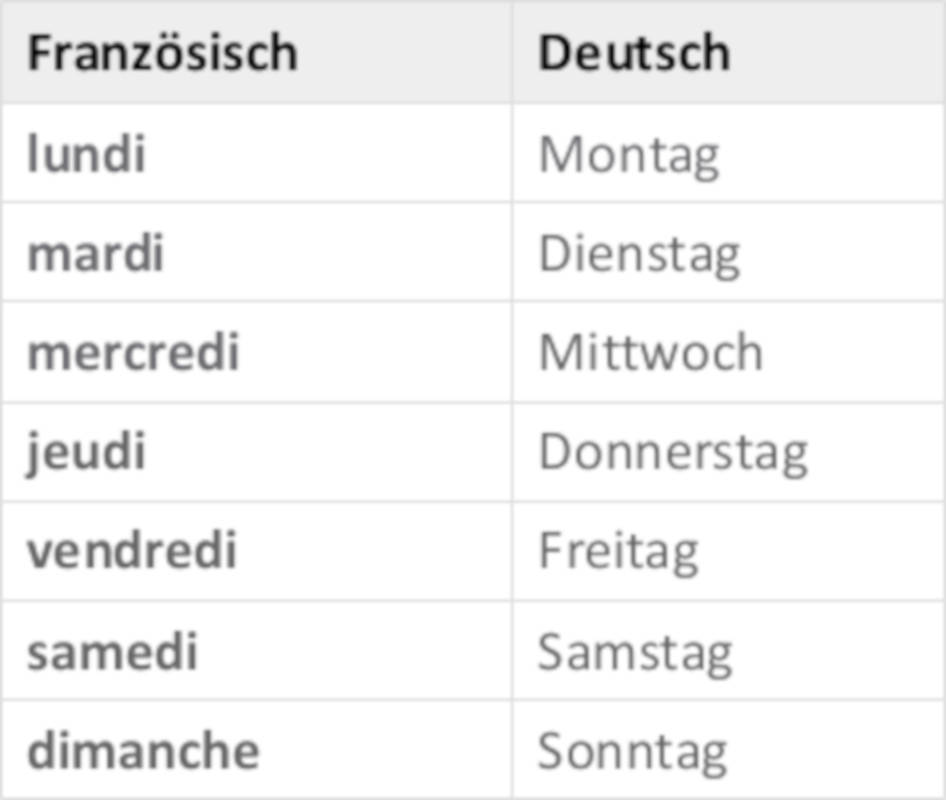The image size is (946, 800).
Task: Click the Donnerstag cell
Action: click(673, 451)
